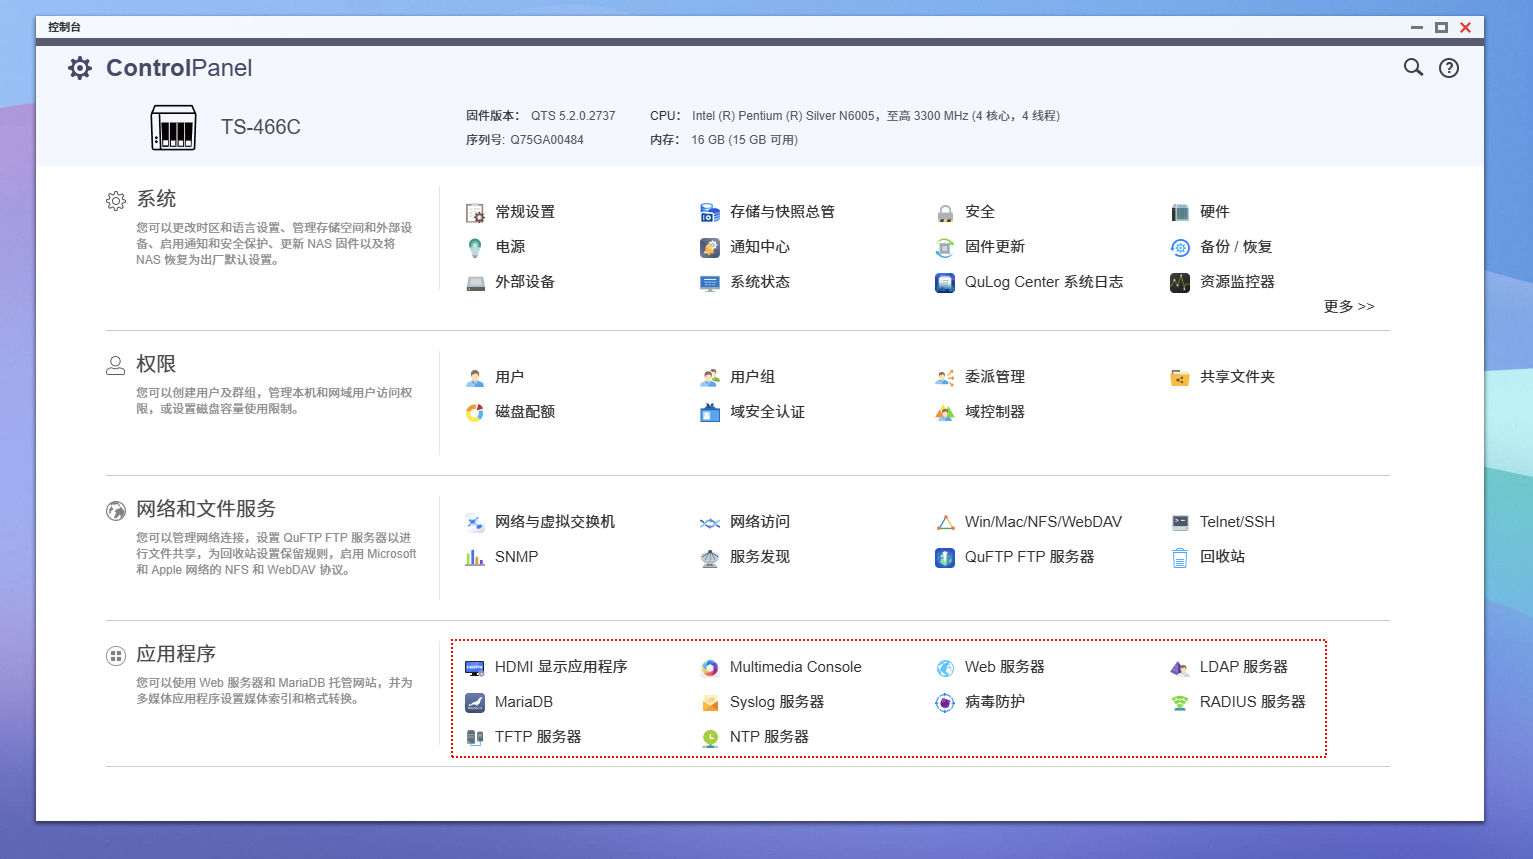Click the LDAP 服务器 icon
The width and height of the screenshot is (1533, 859).
(x=1180, y=667)
